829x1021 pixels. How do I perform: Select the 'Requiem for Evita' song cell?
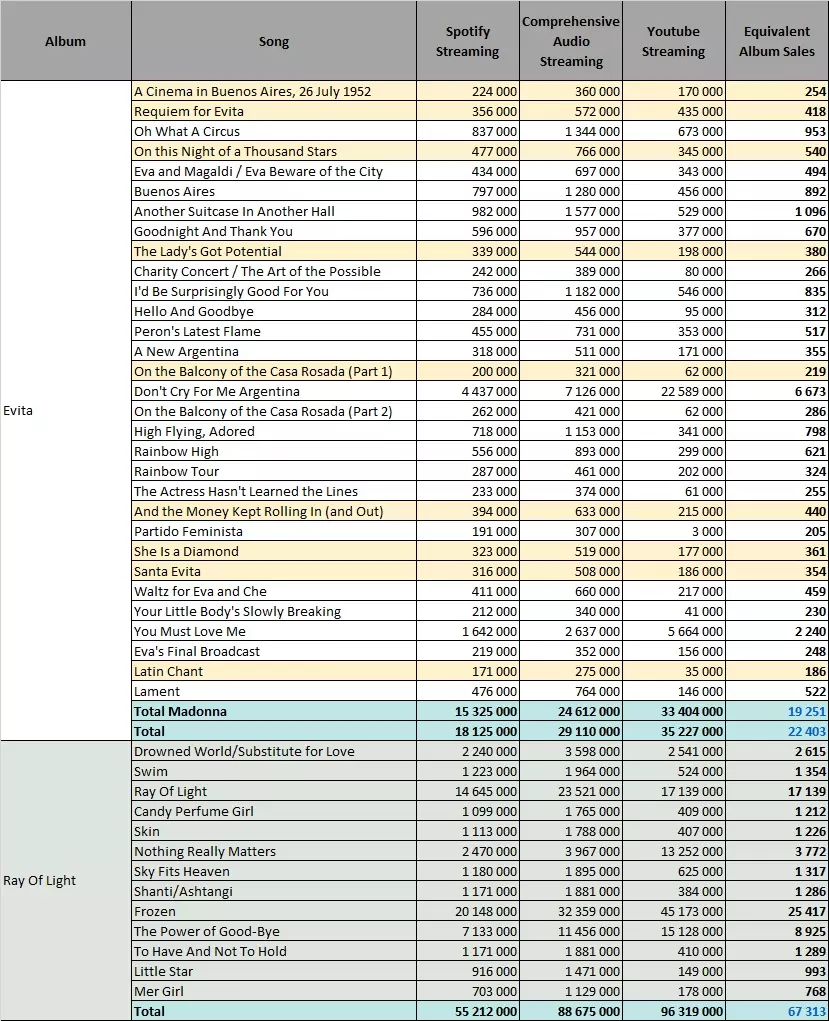(x=274, y=111)
